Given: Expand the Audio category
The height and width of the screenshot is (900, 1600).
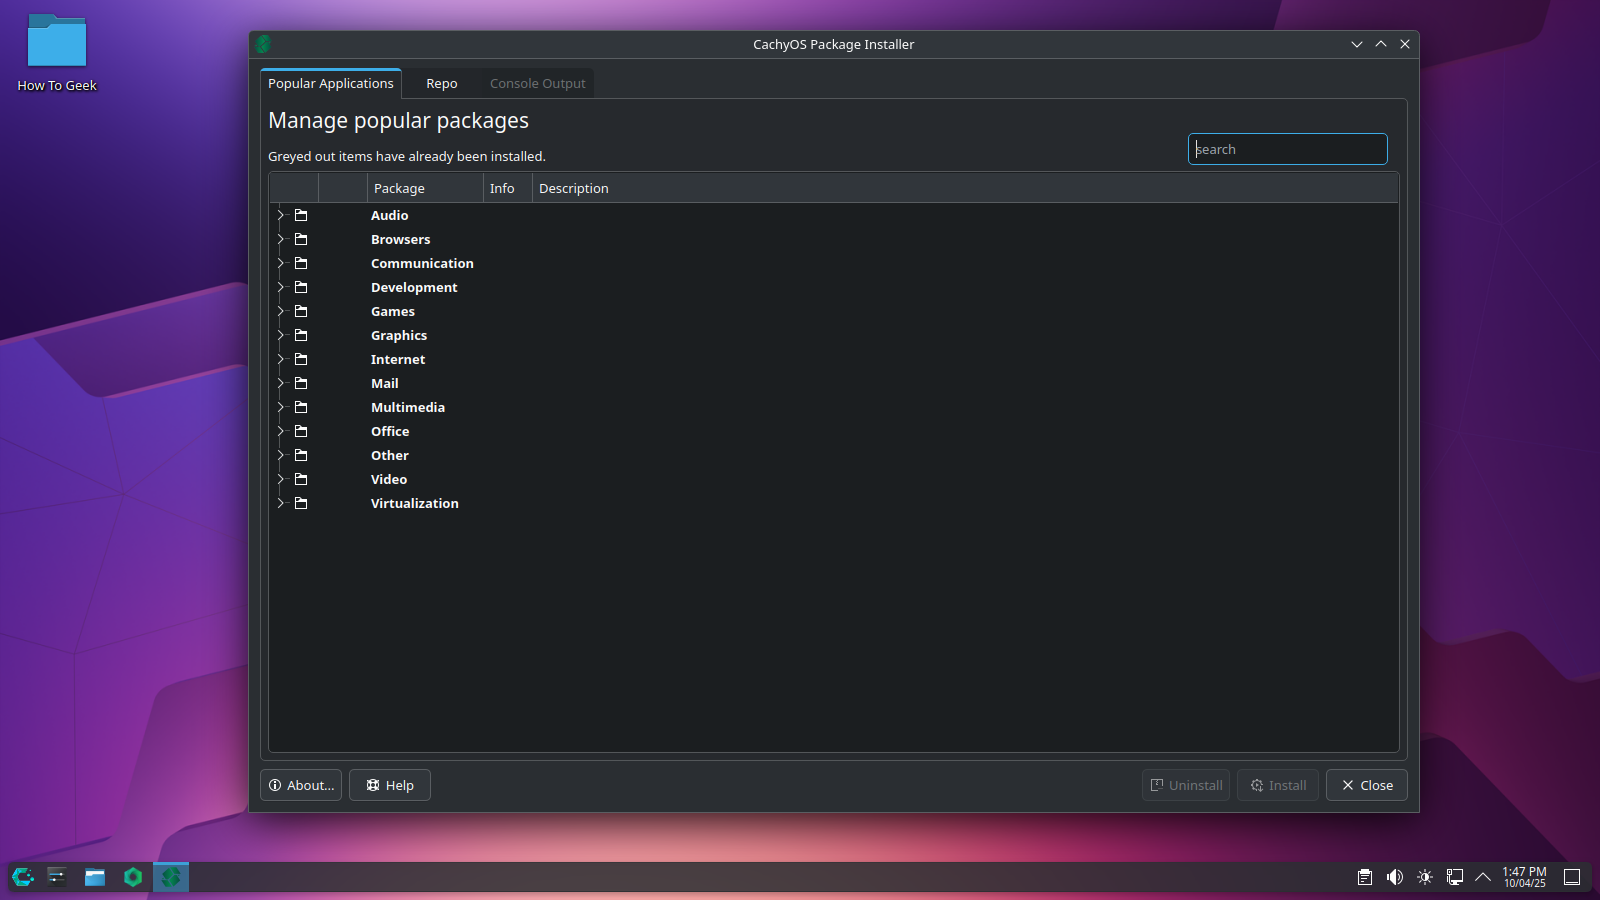Looking at the screenshot, I should tap(280, 215).
